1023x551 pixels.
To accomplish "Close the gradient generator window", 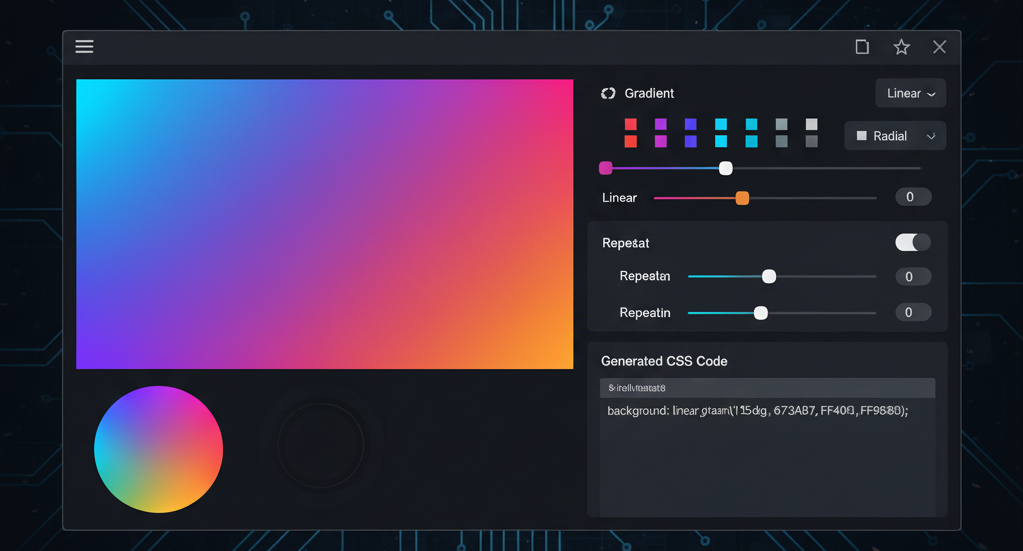I will pos(939,47).
